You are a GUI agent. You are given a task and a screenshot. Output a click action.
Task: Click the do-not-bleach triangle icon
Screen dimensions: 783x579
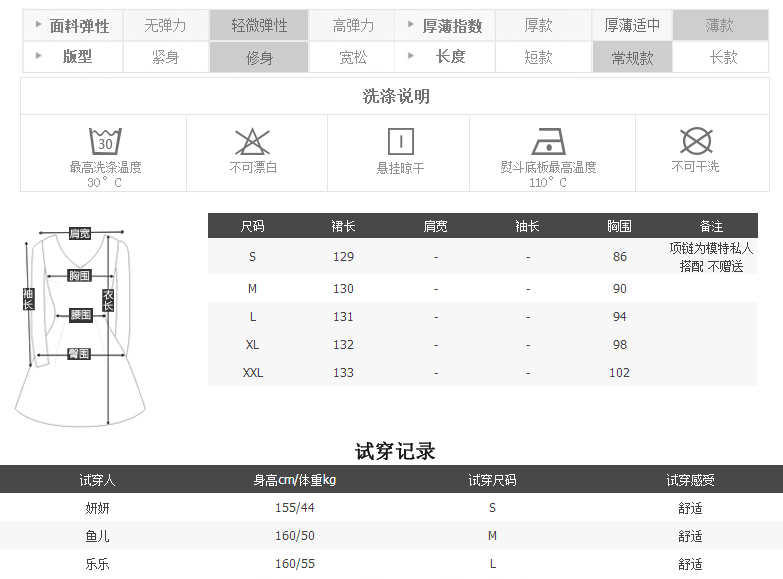tap(252, 141)
